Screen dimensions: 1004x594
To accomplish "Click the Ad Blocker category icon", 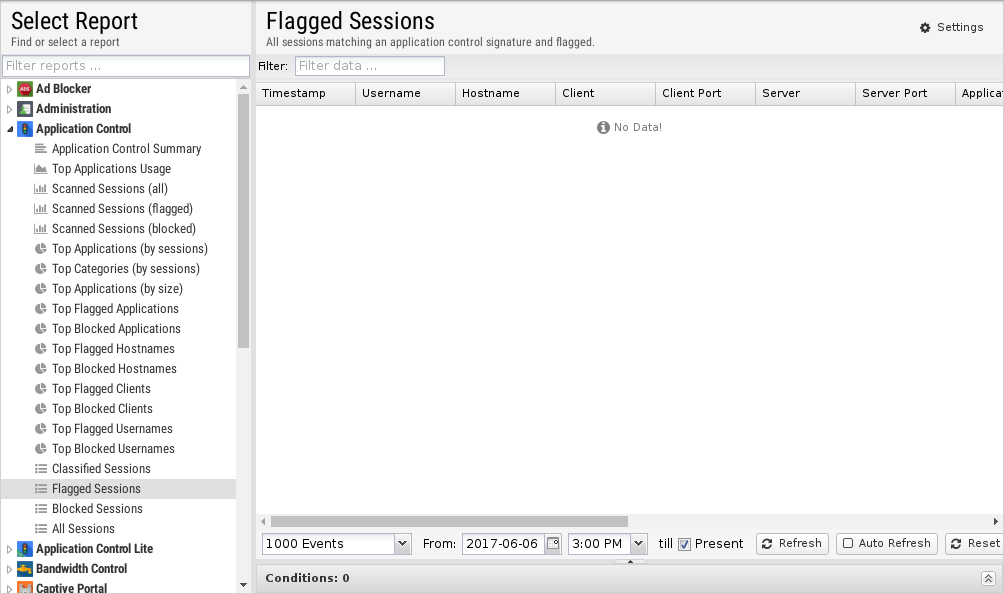I will [25, 89].
